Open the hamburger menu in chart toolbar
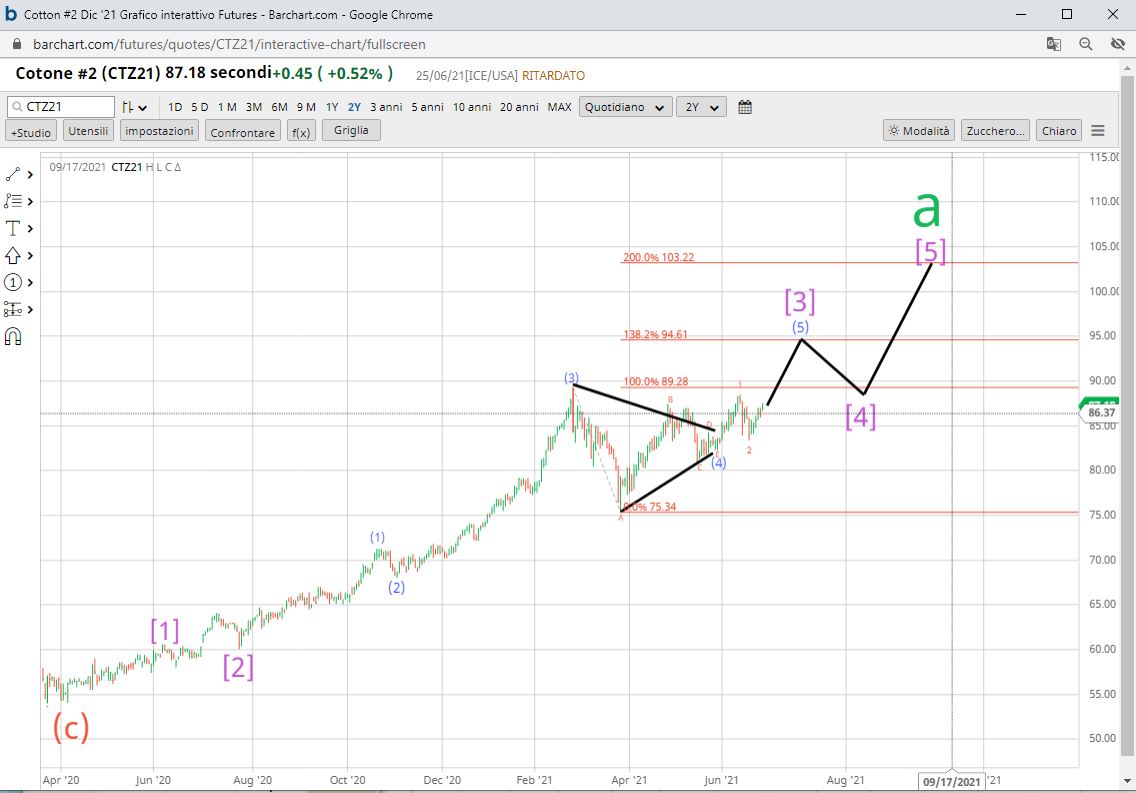This screenshot has width=1136, height=793. (x=1098, y=131)
